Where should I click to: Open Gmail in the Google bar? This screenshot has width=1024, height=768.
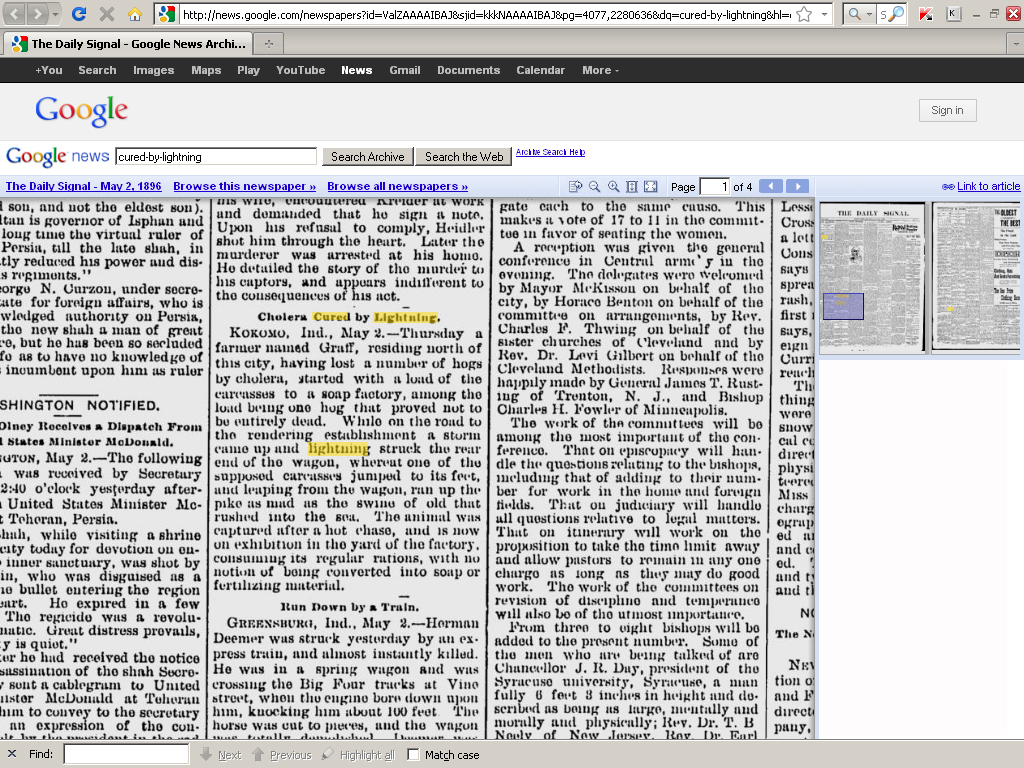coord(405,70)
